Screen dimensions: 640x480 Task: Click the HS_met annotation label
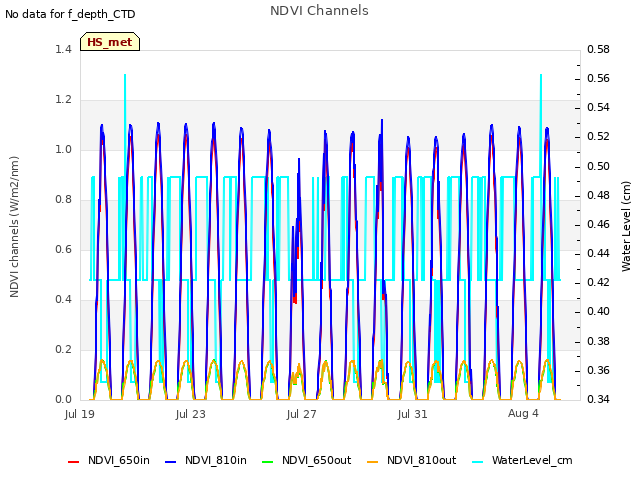(110, 42)
